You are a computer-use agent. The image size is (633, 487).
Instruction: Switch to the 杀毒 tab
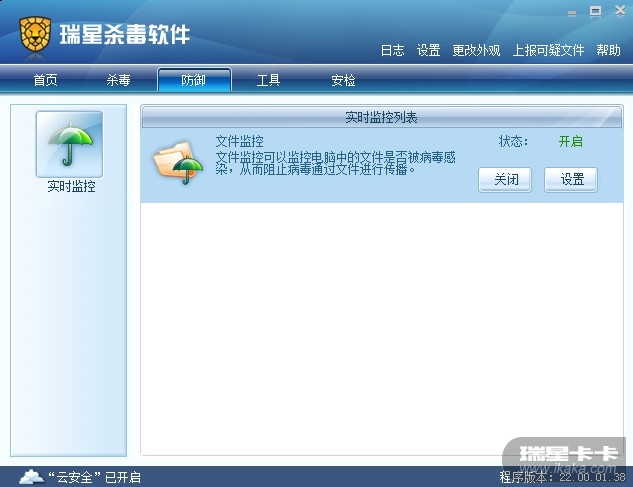click(118, 80)
